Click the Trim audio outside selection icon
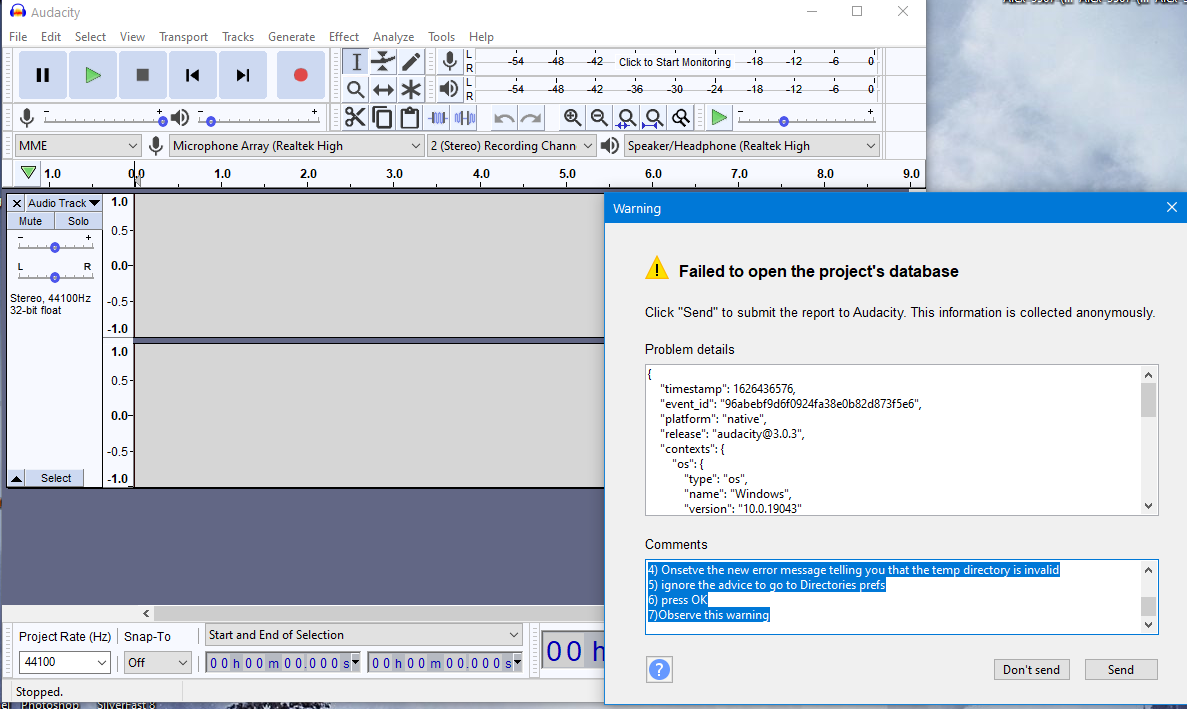 click(438, 117)
